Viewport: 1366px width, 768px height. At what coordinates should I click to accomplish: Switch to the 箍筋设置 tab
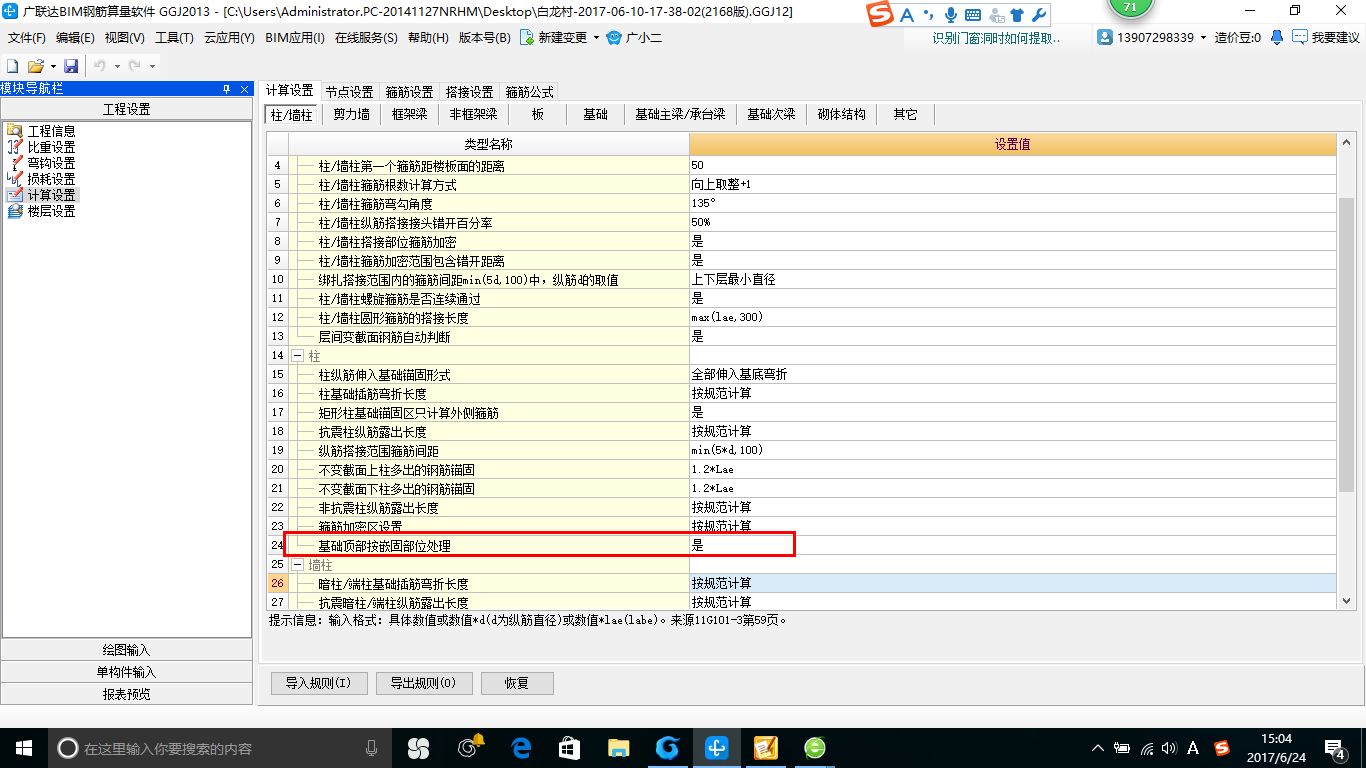tap(409, 92)
